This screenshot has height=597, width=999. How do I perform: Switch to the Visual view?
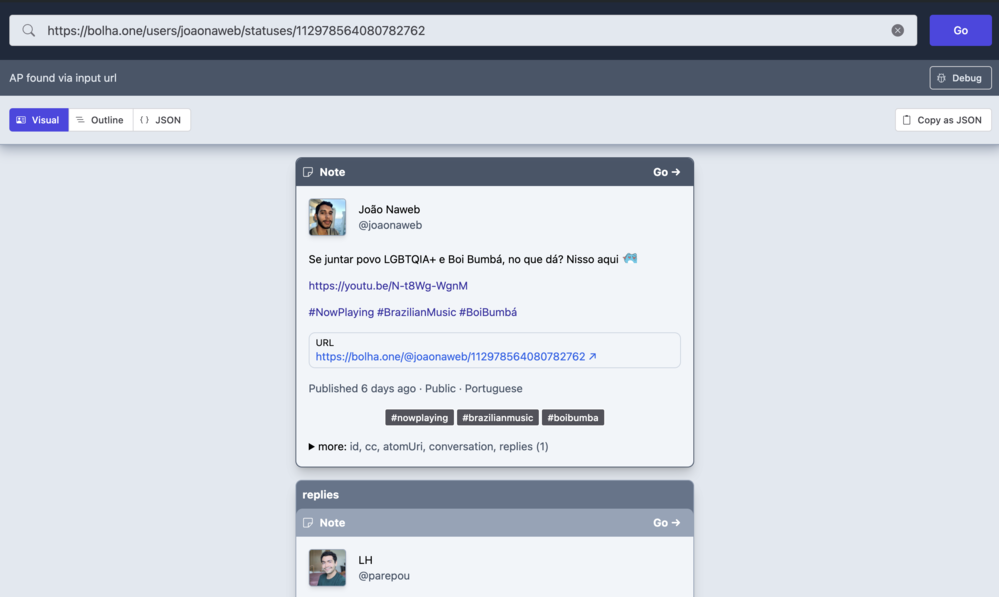39,120
